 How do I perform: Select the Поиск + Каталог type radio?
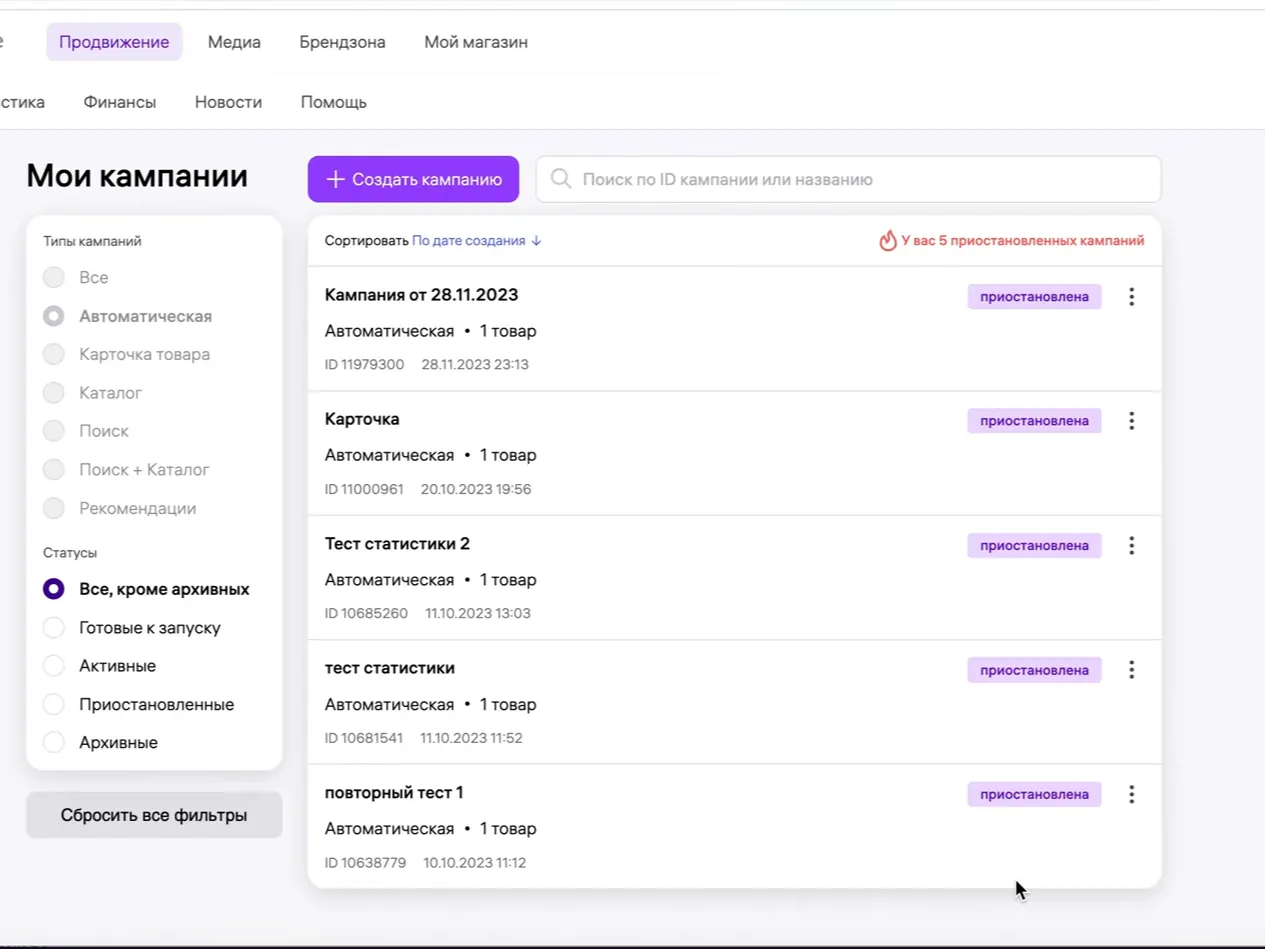click(x=54, y=469)
